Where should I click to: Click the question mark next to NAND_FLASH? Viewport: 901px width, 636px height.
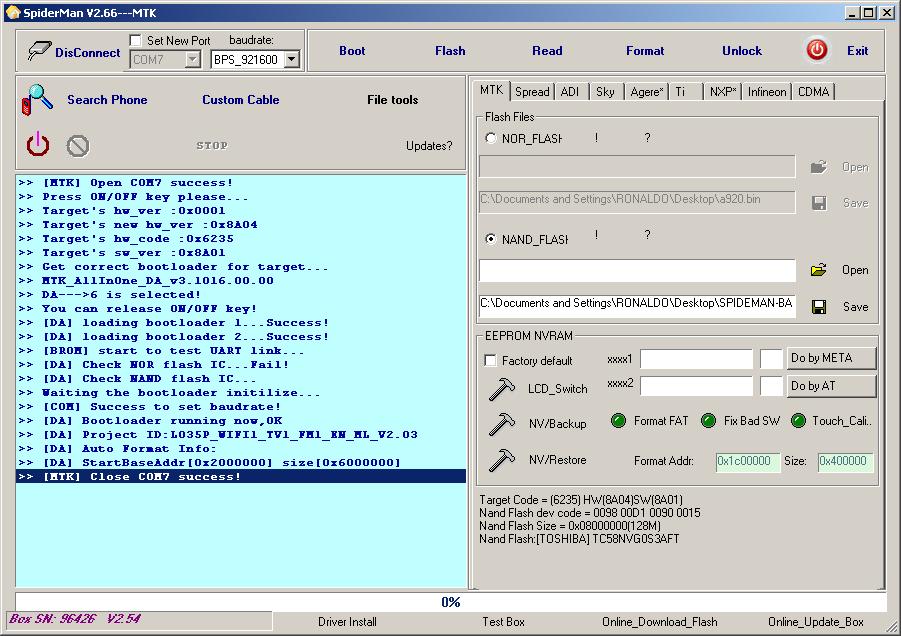tap(647, 234)
